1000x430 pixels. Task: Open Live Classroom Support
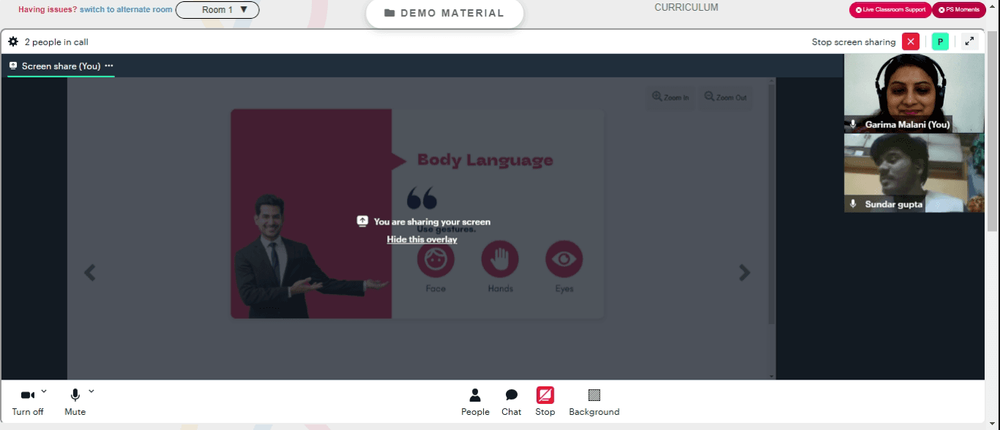tap(890, 10)
